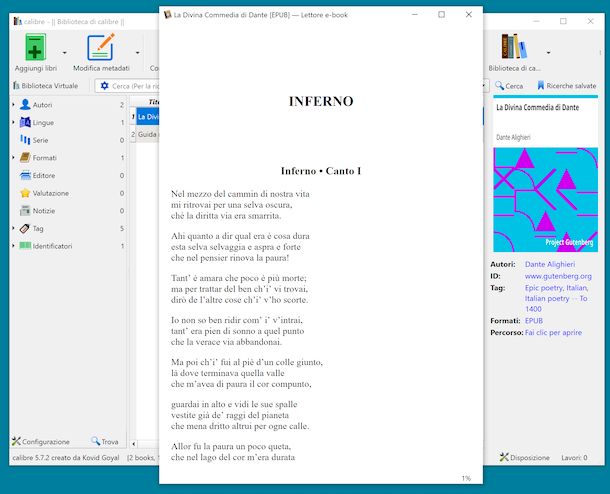Expand the Formati category arrow
The width and height of the screenshot is (610, 494).
point(13,158)
